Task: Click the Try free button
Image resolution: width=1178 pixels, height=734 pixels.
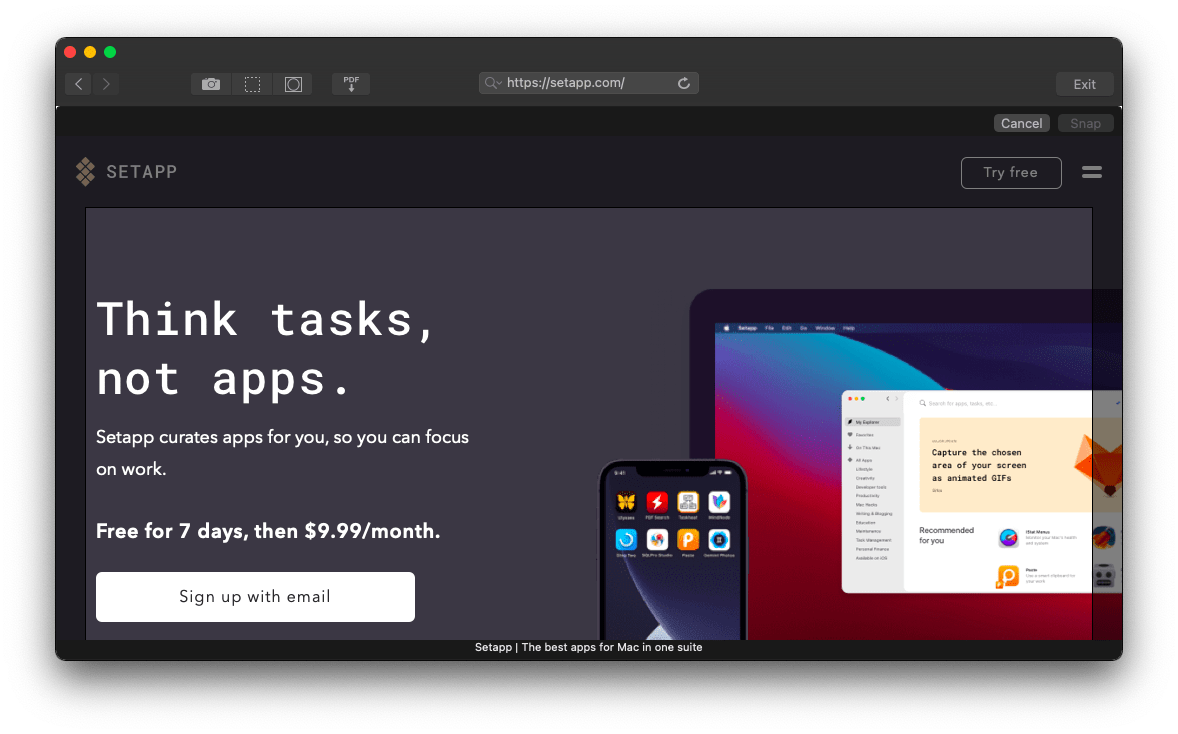Action: 1011,172
